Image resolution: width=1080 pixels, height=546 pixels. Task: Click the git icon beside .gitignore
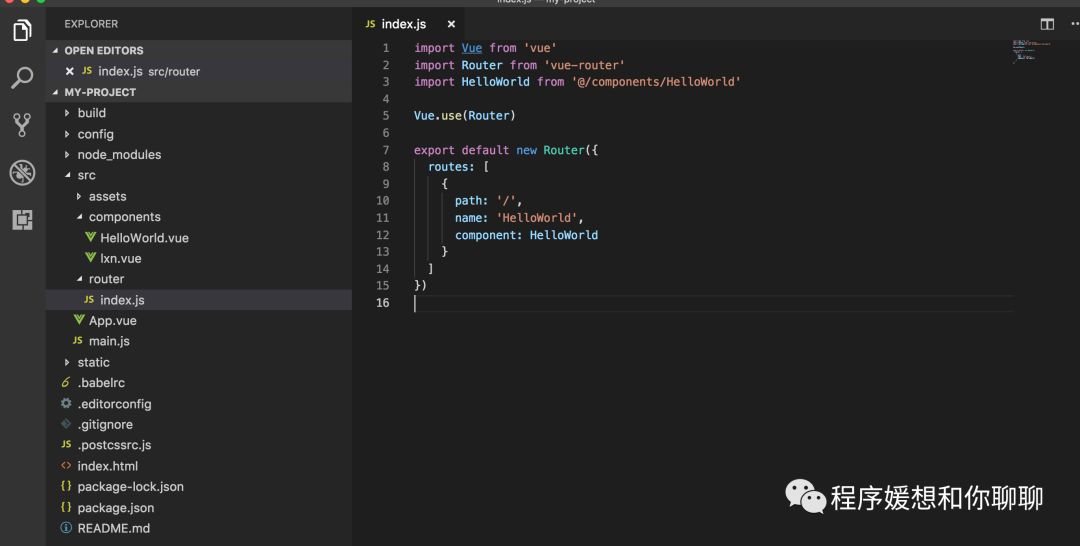(66, 423)
